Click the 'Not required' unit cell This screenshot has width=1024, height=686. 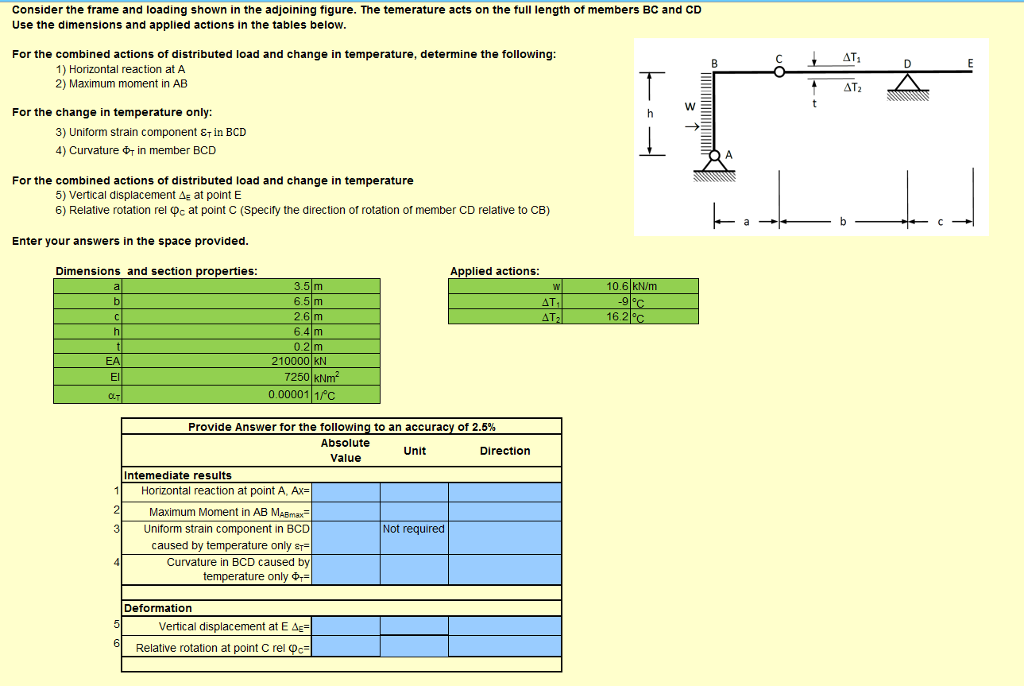coord(414,529)
